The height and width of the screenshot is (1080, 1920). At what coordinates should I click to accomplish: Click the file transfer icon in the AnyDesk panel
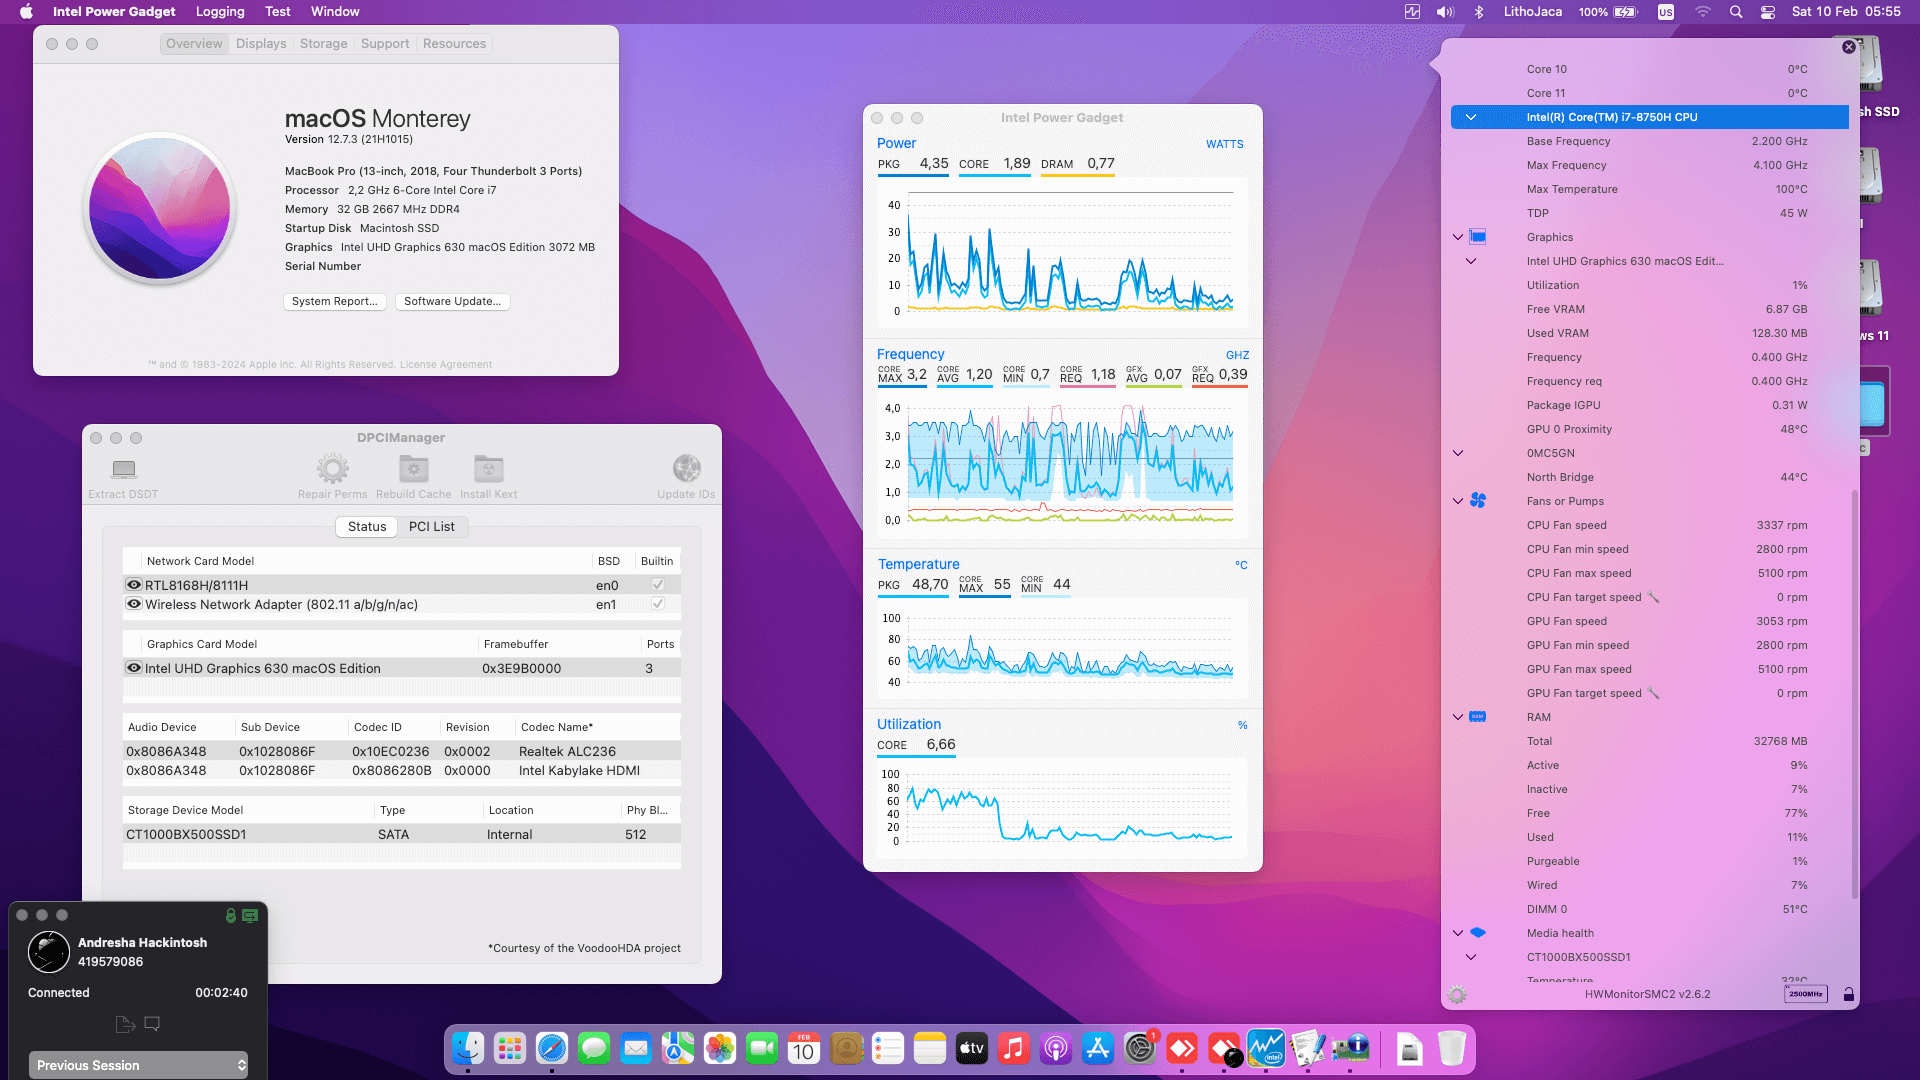[125, 1024]
